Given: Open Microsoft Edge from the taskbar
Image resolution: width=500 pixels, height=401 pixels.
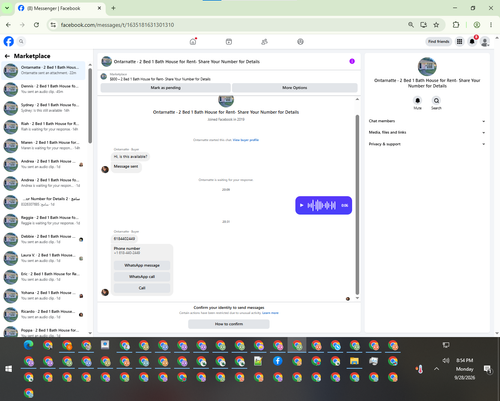Looking at the screenshot, I should pyautogui.click(x=29, y=345).
